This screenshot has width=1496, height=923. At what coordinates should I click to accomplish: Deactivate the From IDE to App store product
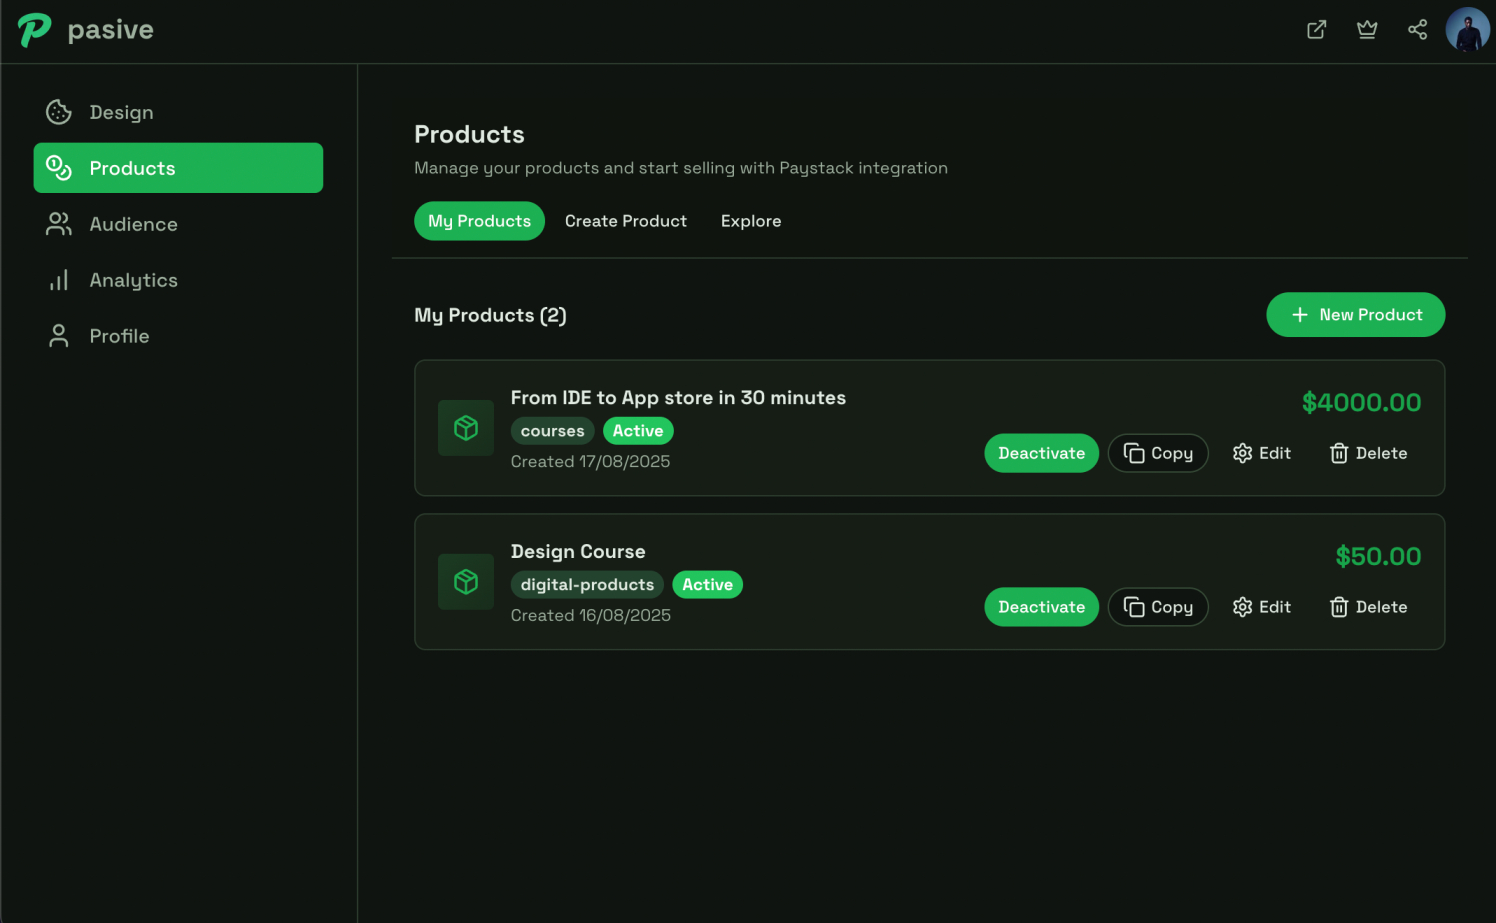point(1041,453)
